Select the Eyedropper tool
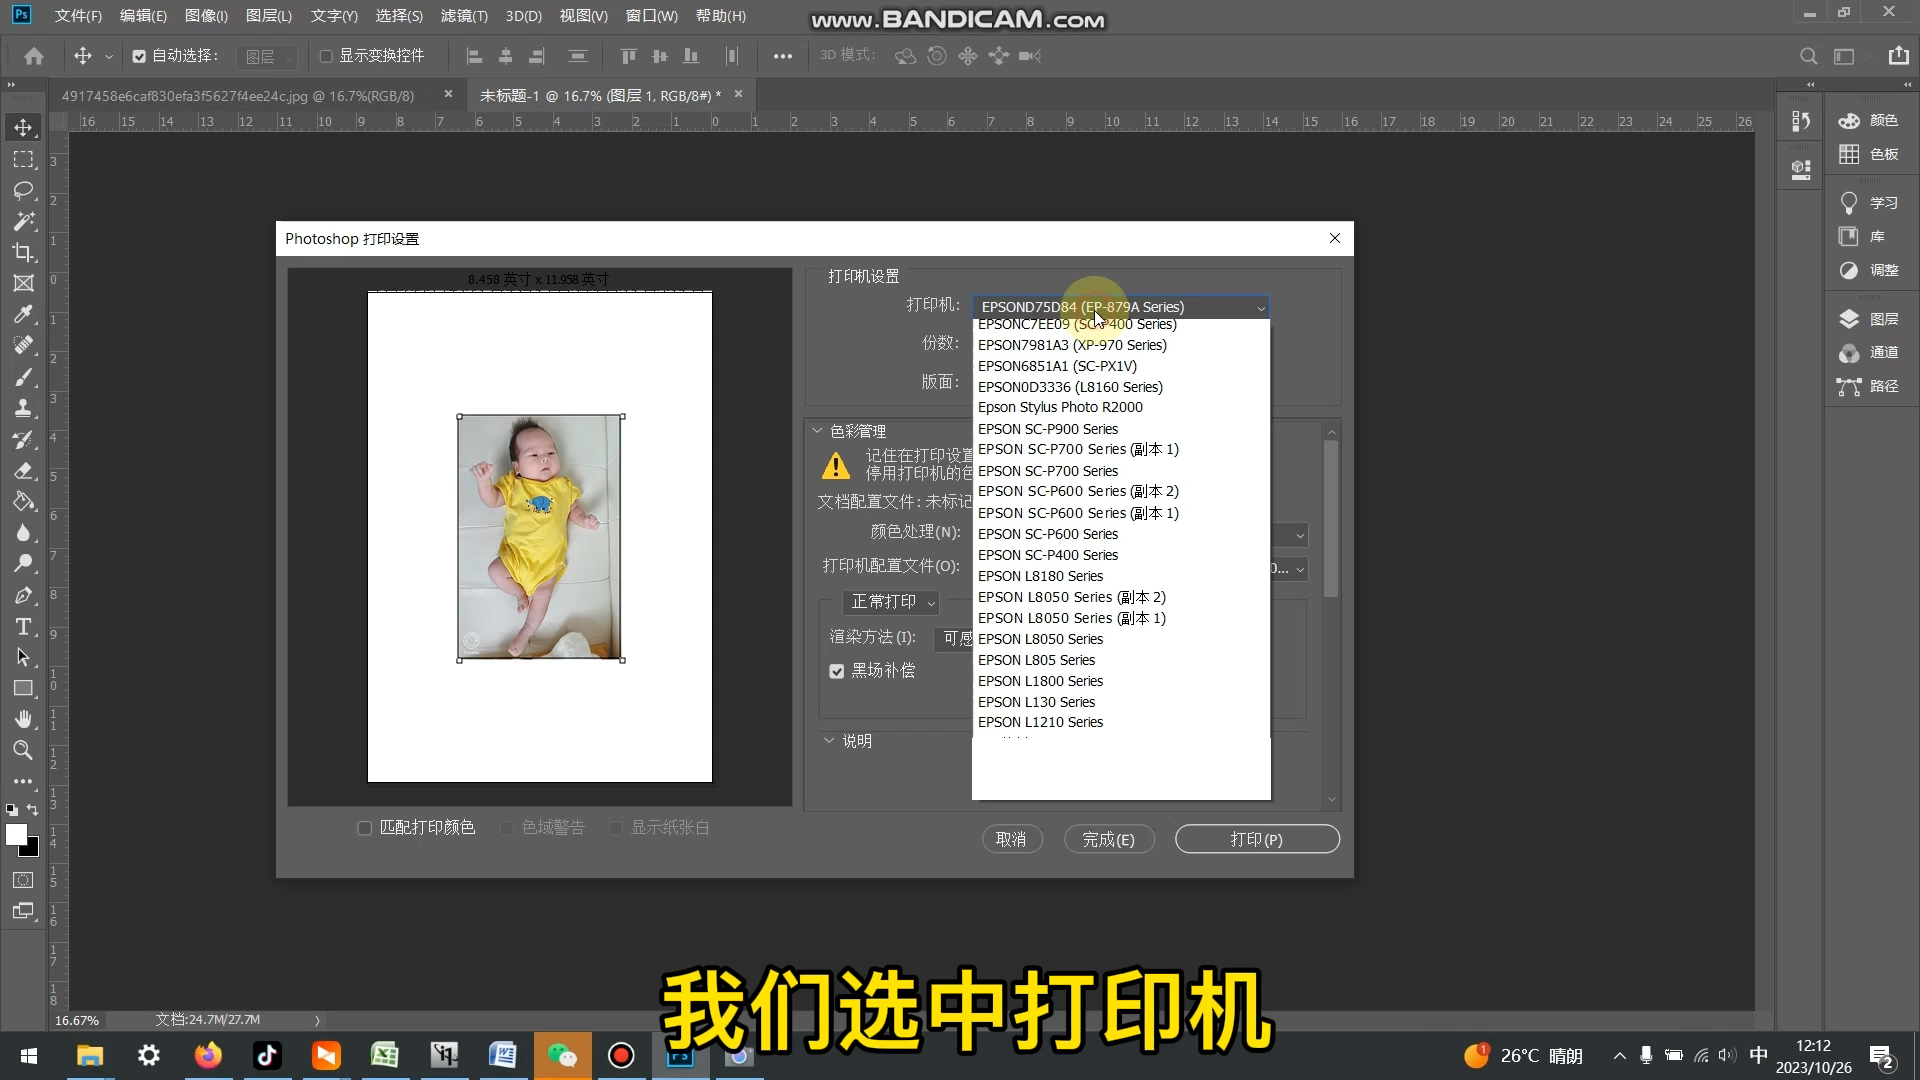 pos(24,314)
